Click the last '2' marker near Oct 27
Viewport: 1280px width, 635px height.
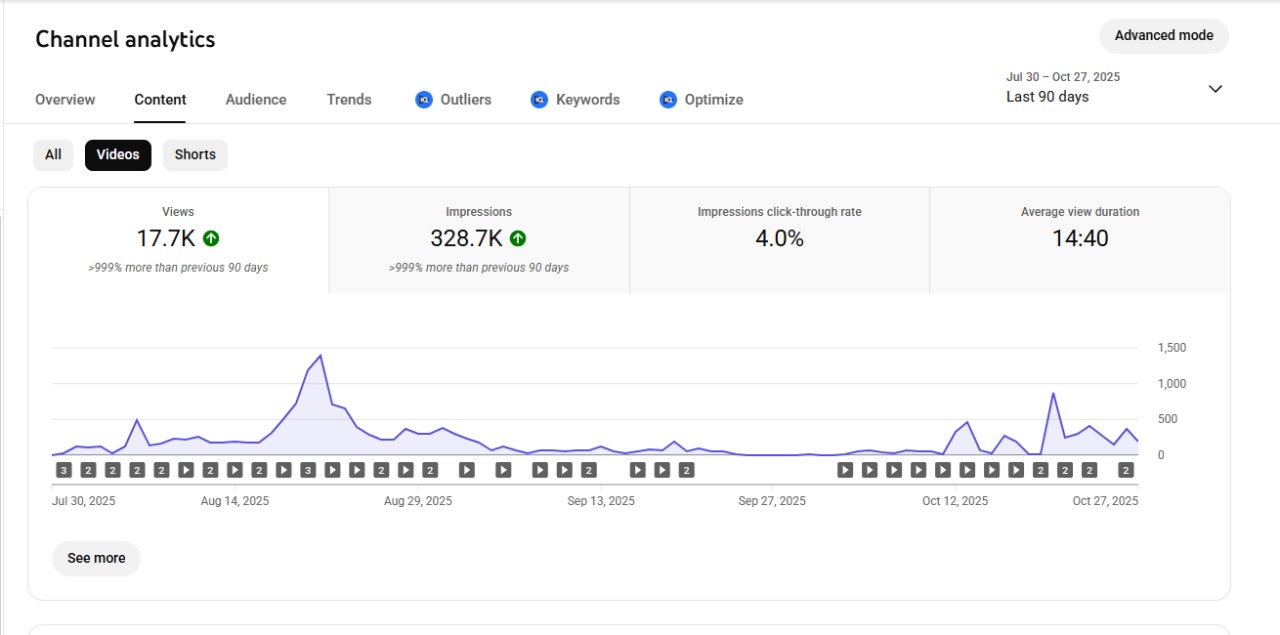pyautogui.click(x=1126, y=470)
